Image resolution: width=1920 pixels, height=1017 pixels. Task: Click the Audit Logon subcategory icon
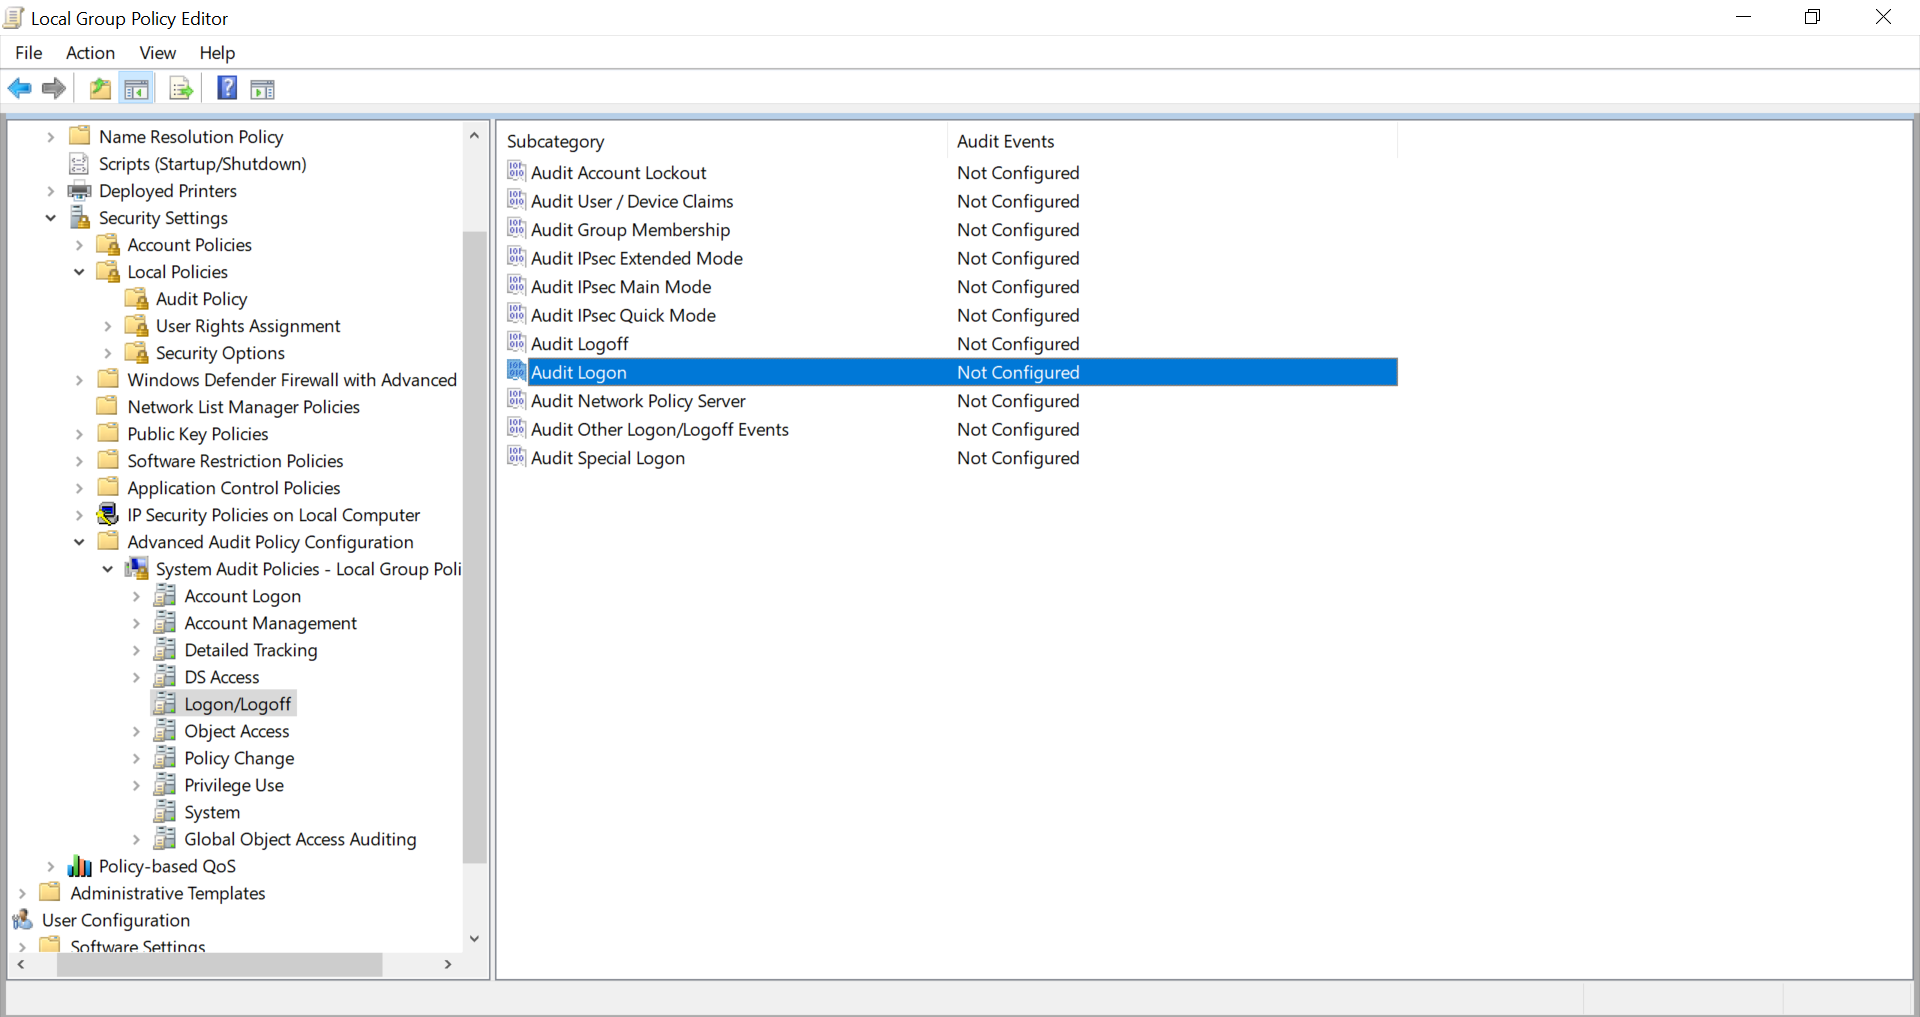click(x=517, y=371)
